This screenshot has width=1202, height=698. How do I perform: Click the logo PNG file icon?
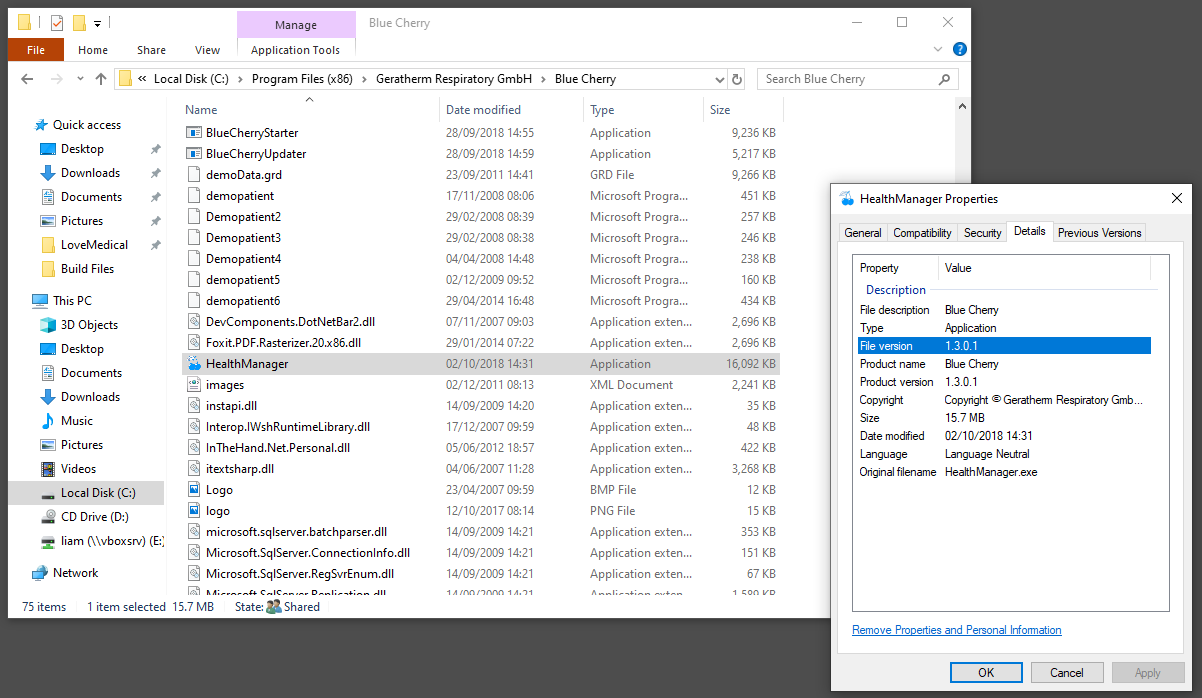195,511
